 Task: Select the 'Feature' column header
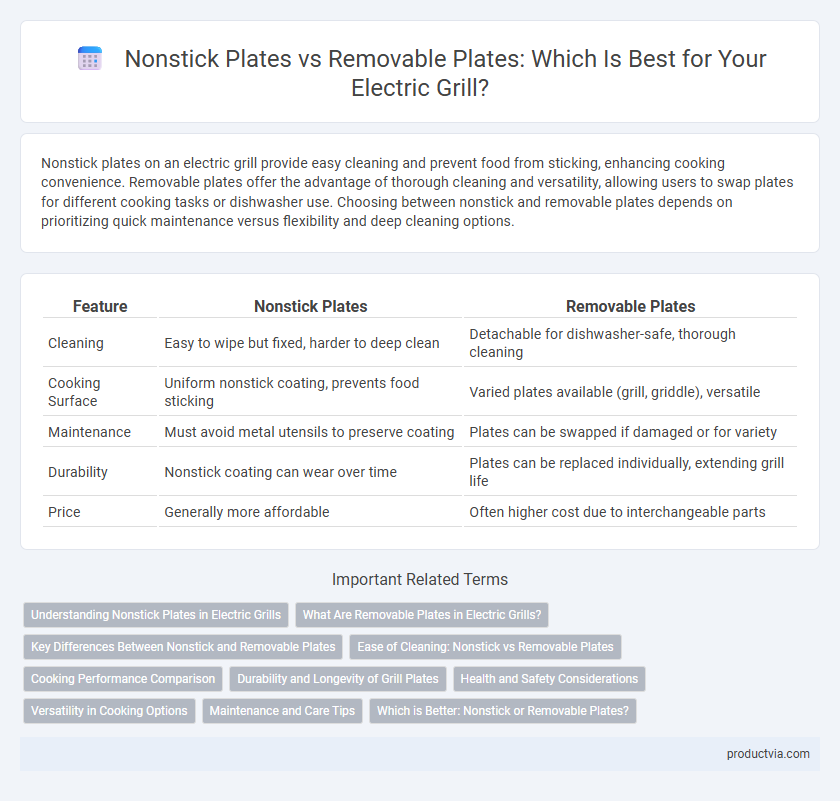point(100,306)
